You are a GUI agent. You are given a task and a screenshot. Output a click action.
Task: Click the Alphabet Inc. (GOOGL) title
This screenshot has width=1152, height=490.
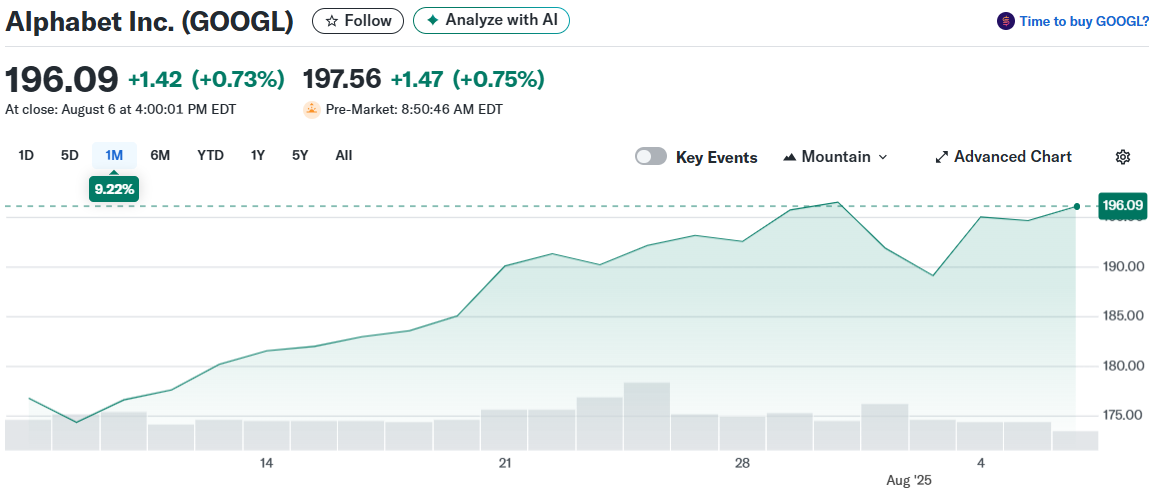pyautogui.click(x=149, y=22)
